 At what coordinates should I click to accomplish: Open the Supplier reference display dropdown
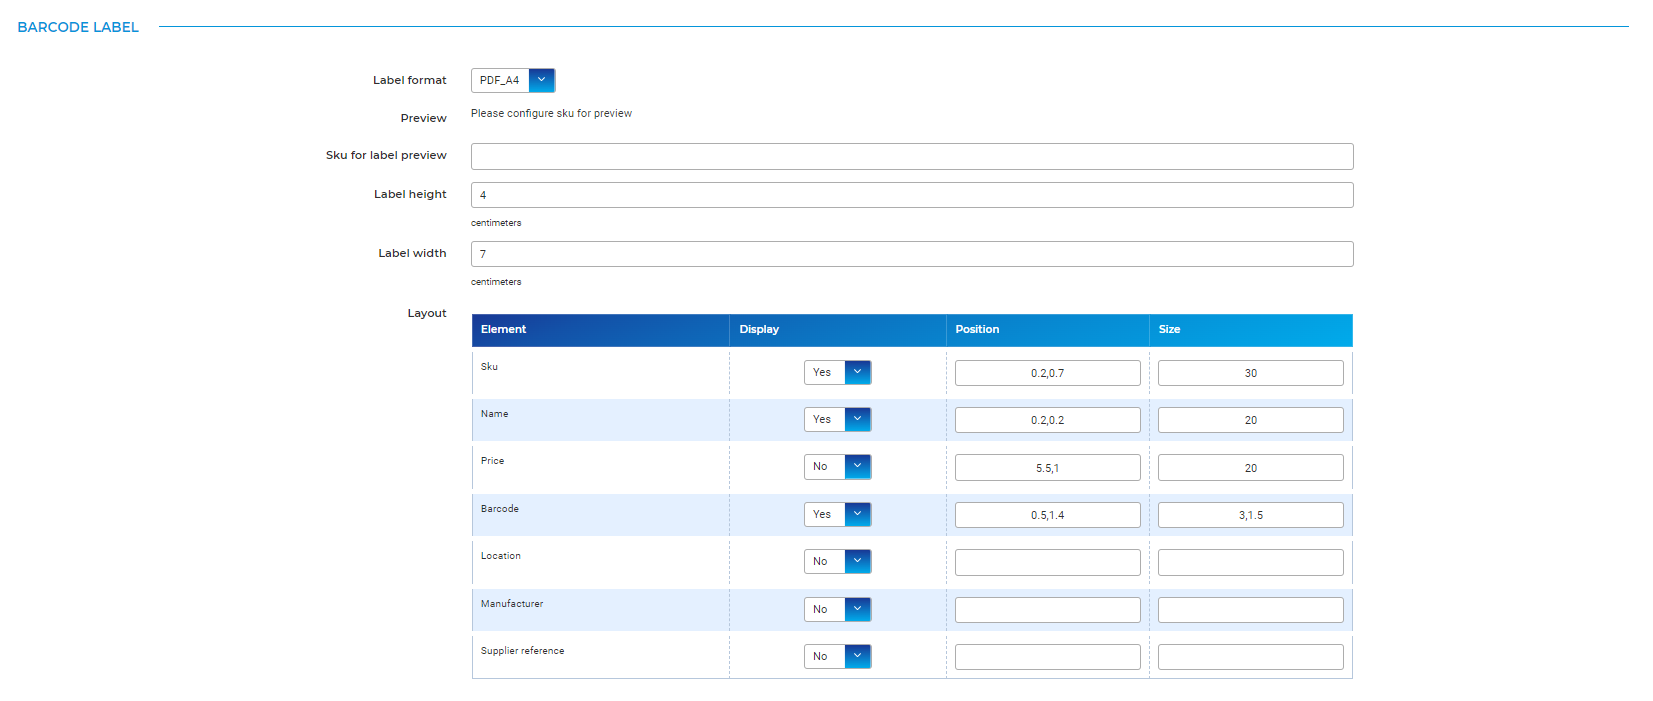(837, 656)
